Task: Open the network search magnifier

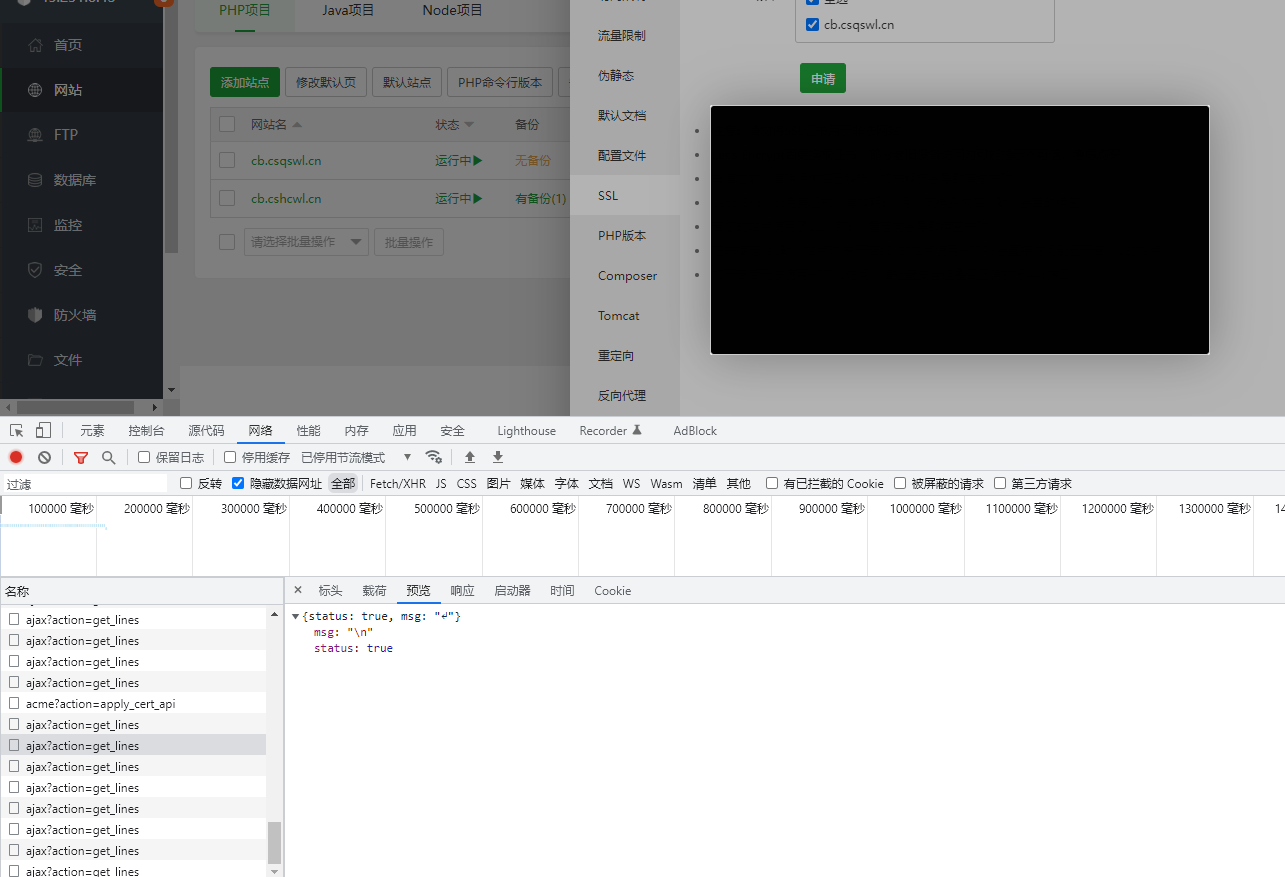Action: coord(108,457)
